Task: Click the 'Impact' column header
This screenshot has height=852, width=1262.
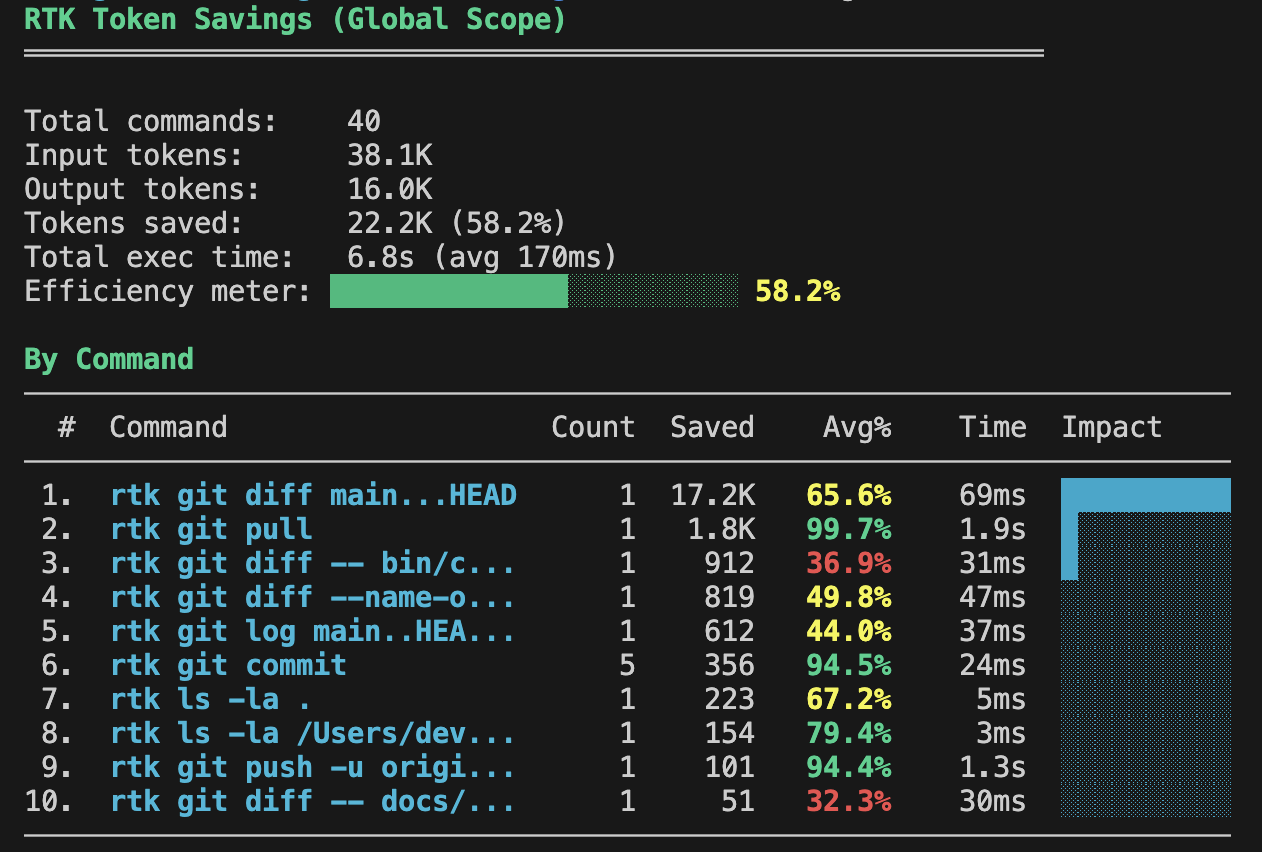Action: tap(1112, 427)
